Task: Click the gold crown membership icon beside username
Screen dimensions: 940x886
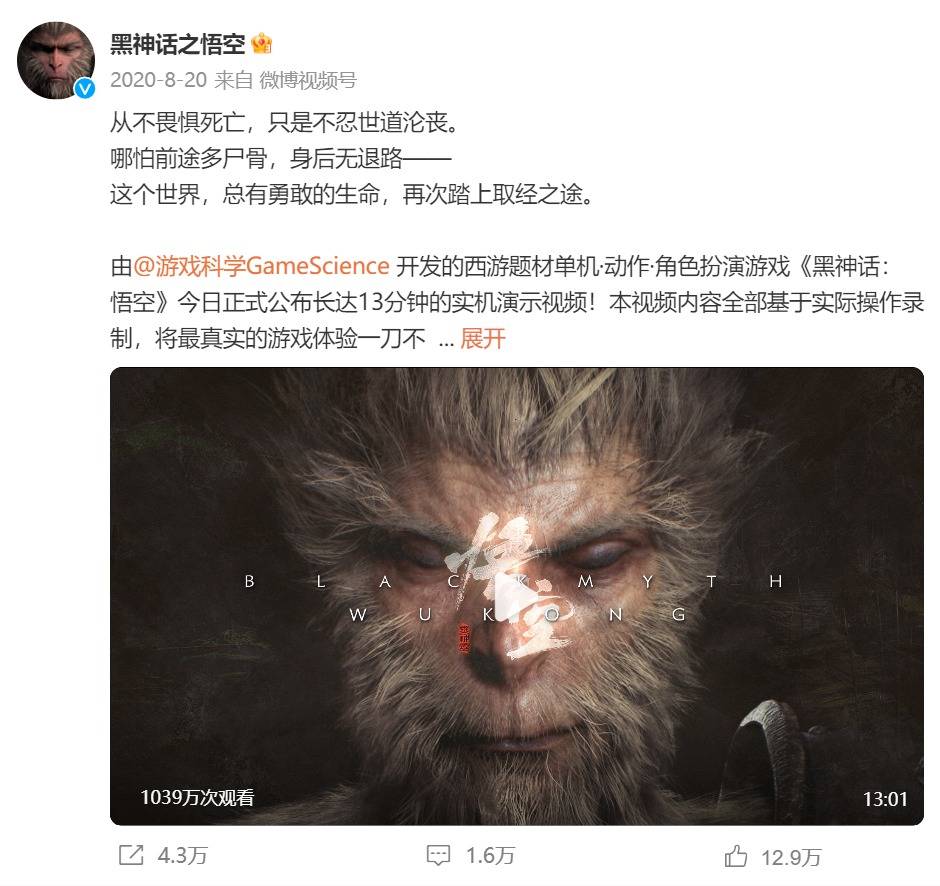Action: [262, 44]
